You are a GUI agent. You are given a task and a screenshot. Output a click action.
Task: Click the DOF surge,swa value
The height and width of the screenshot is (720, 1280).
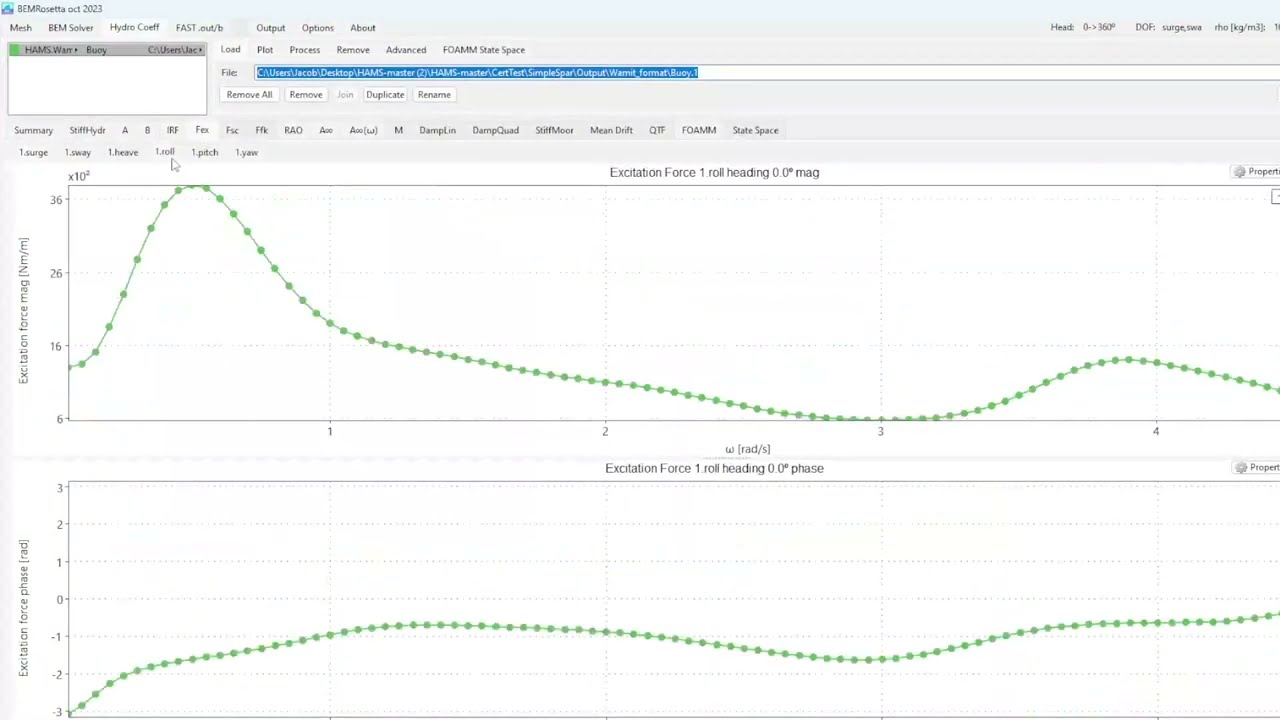coord(1182,28)
